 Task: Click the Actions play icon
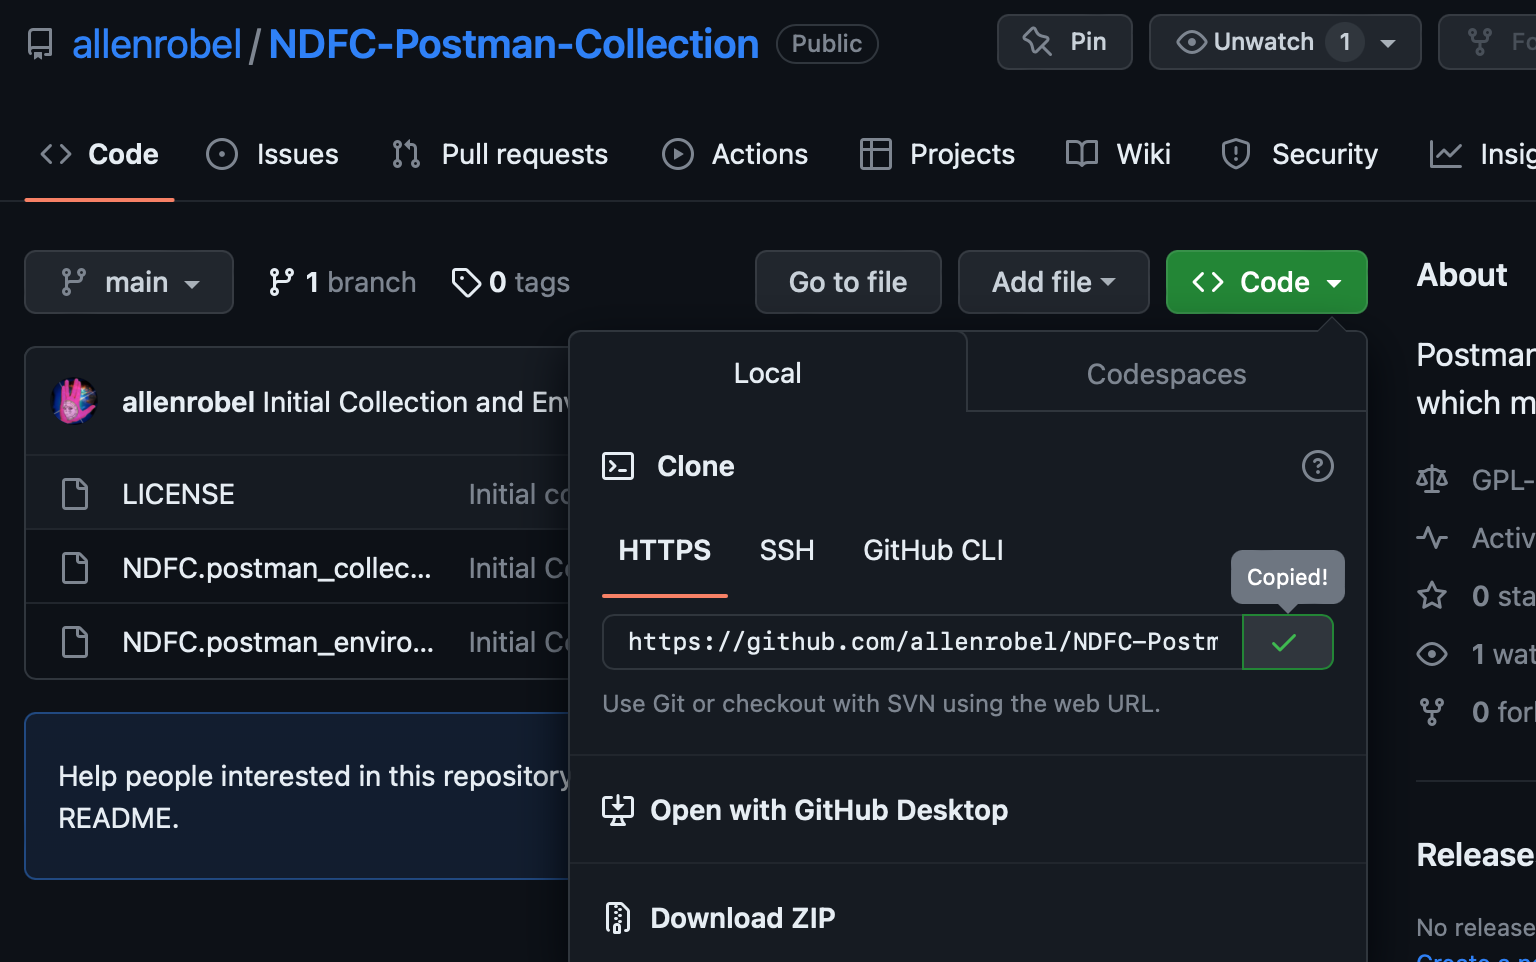pos(678,154)
